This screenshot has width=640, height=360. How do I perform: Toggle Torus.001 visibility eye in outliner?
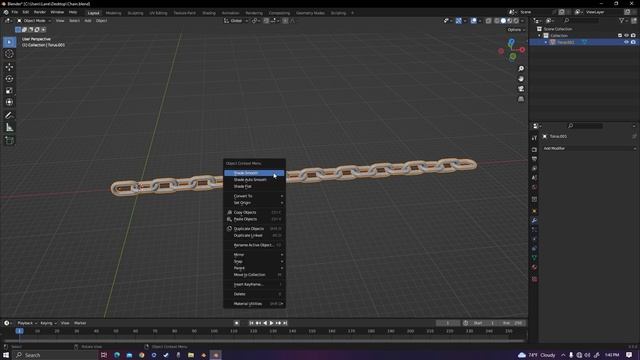[x=626, y=42]
